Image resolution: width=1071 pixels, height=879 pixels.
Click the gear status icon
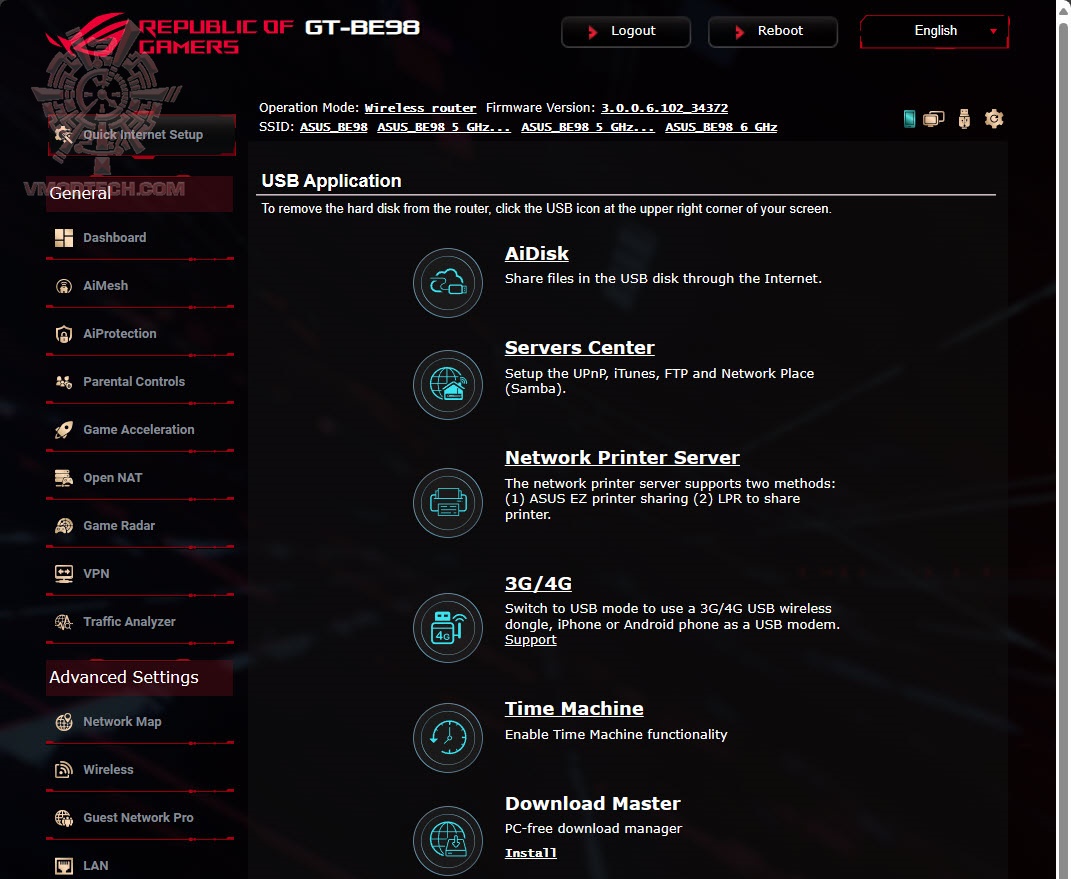point(994,119)
